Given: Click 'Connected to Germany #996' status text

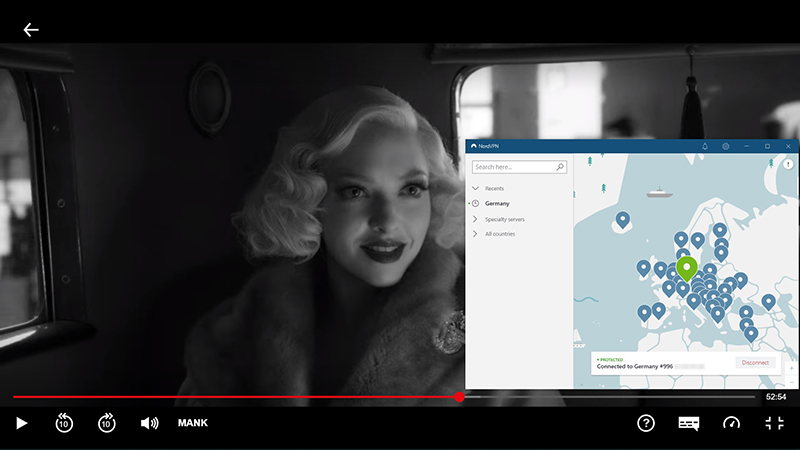Looking at the screenshot, I should pyautogui.click(x=635, y=366).
